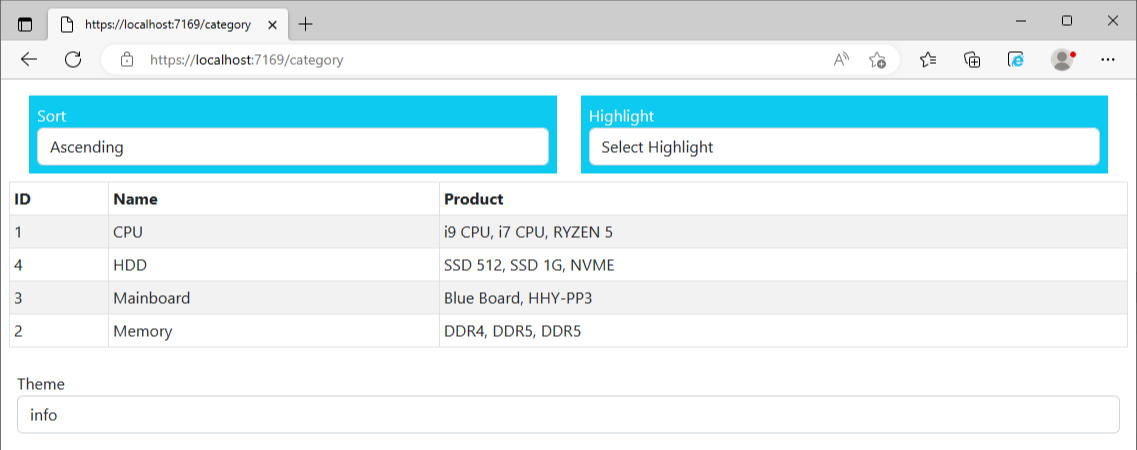Click the Product column header

[x=783, y=199]
